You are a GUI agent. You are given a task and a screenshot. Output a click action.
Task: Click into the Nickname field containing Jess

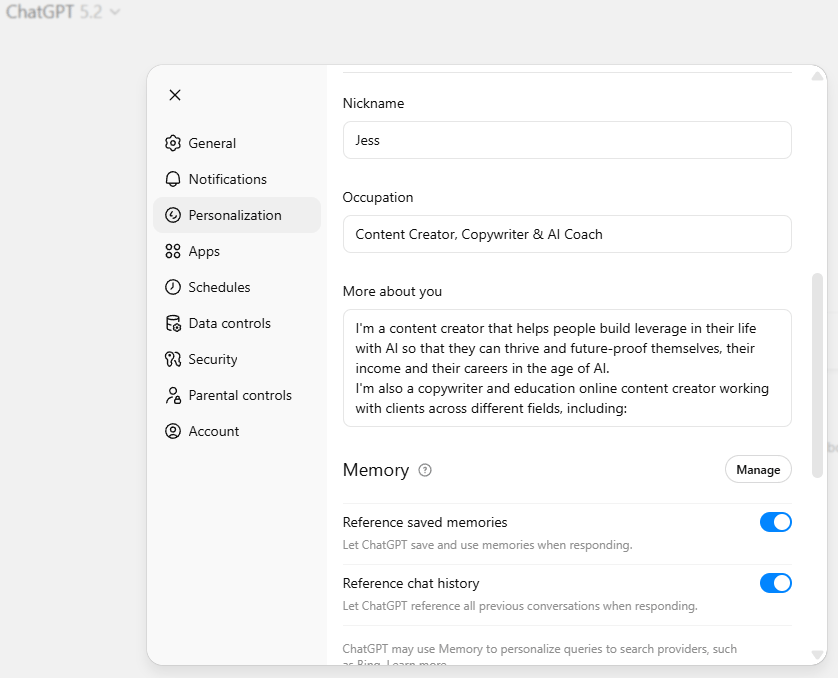567,140
